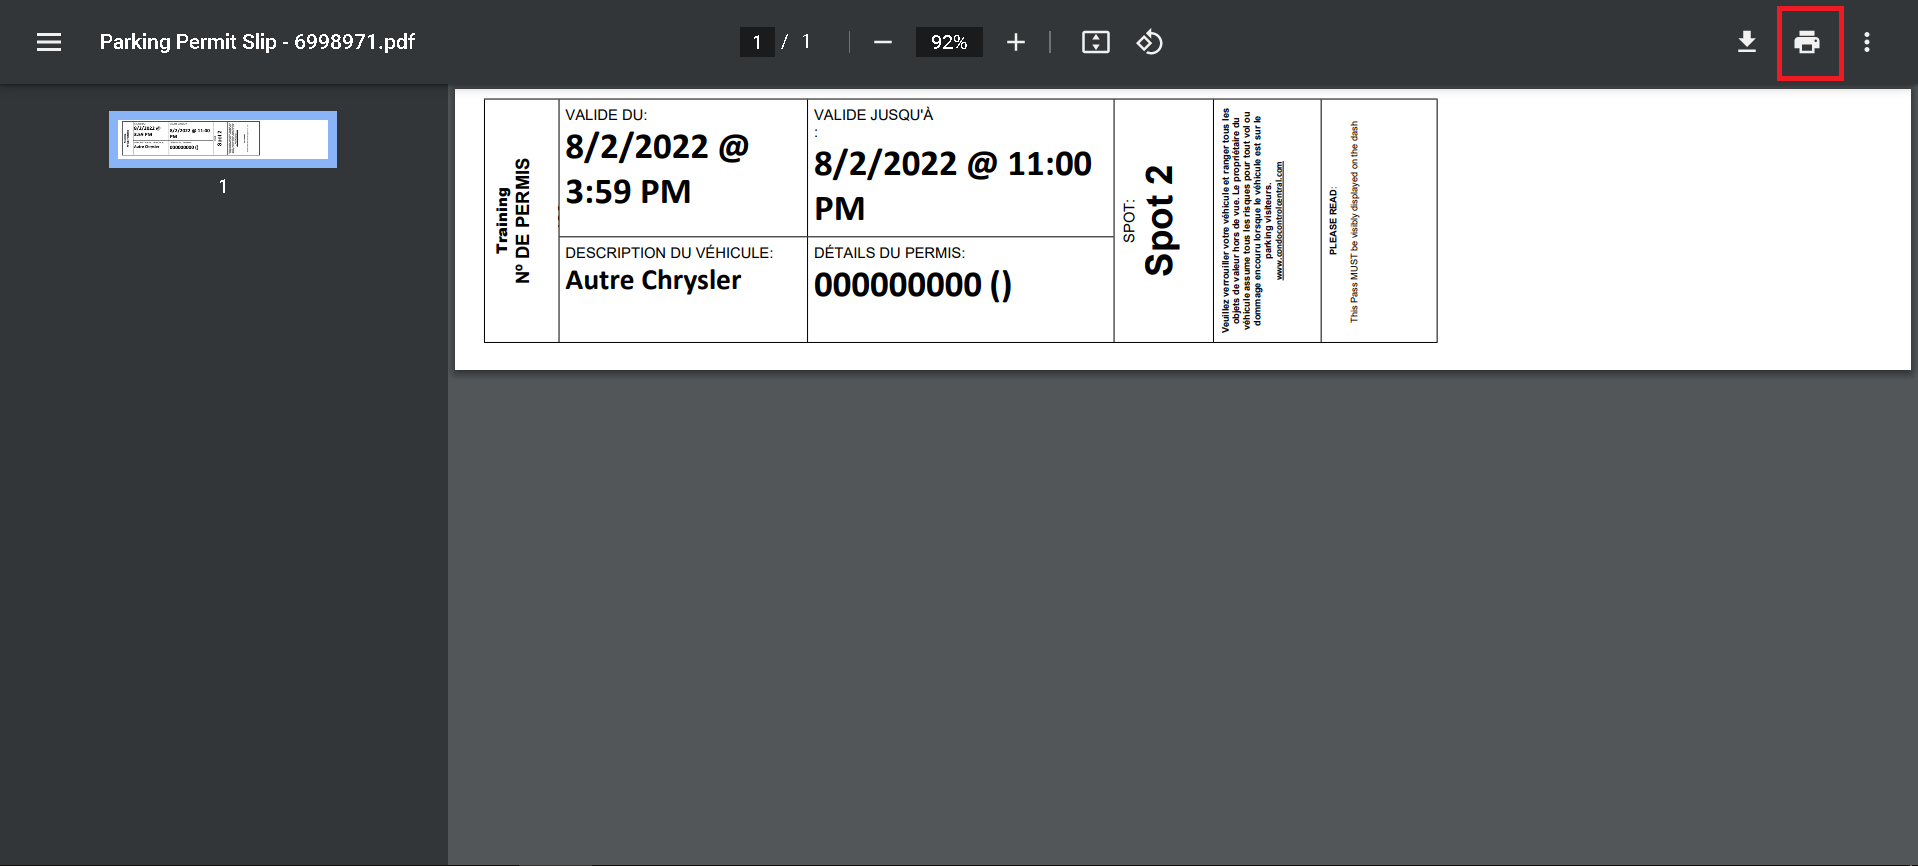This screenshot has height=866, width=1918.
Task: Click the 'DESCRIPTION DU VÉHICULE:' label
Action: [669, 253]
